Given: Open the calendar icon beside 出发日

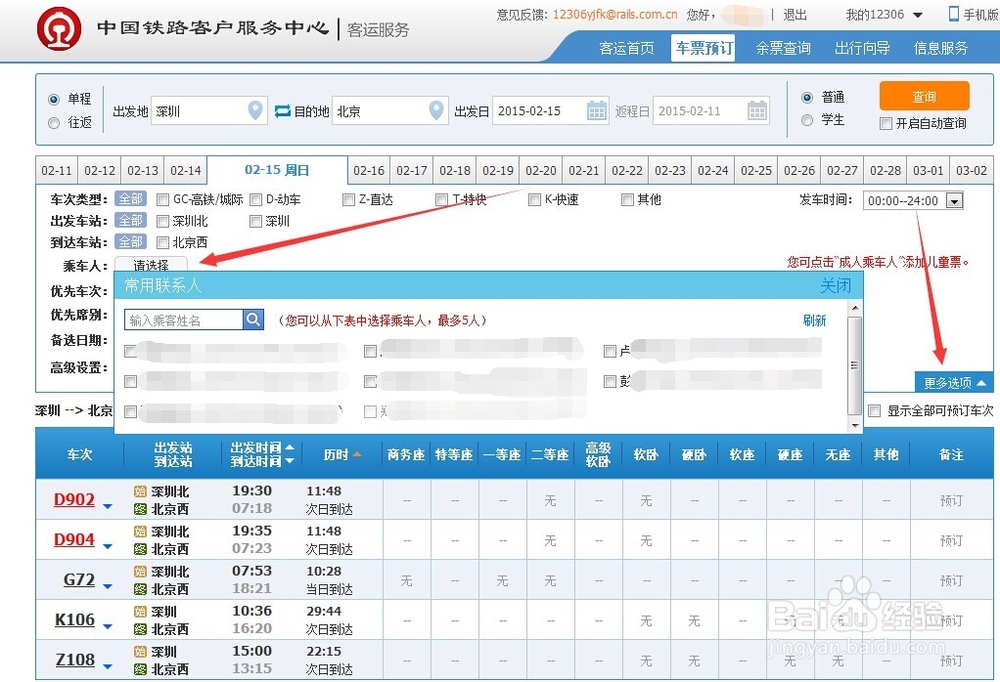Looking at the screenshot, I should 596,111.
